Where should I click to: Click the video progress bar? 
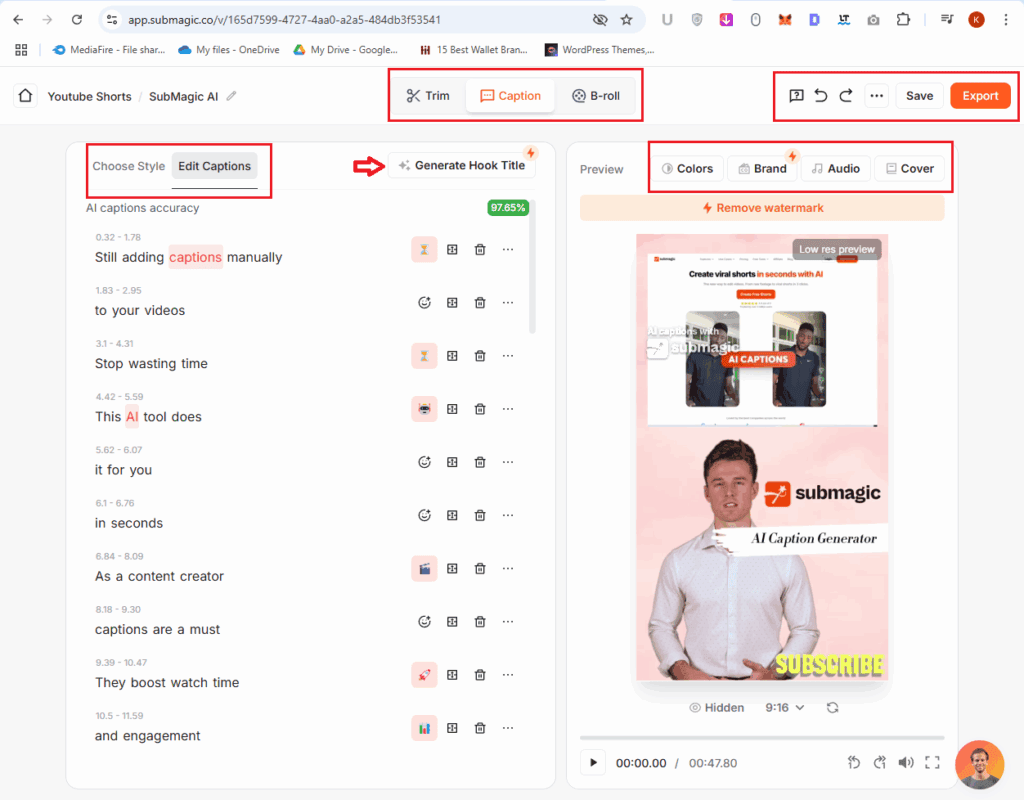762,738
